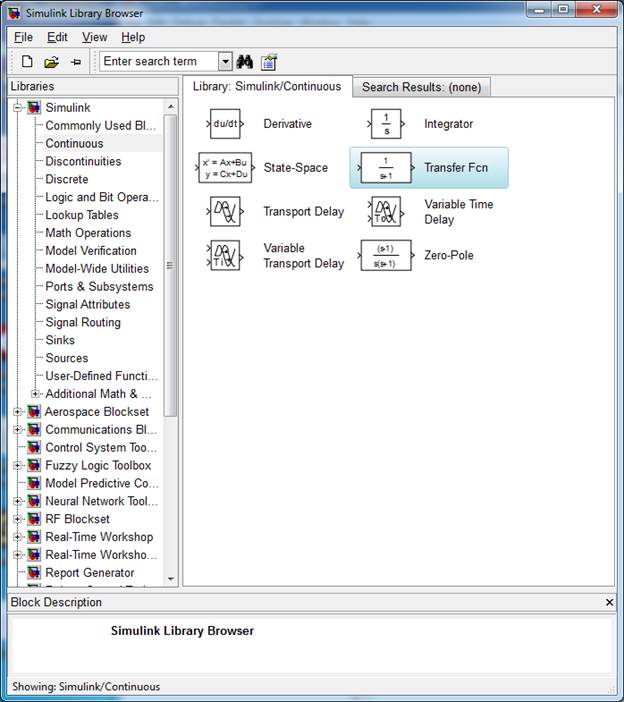Select the Transfer Fcn block icon
This screenshot has width=624, height=702.
coord(385,168)
